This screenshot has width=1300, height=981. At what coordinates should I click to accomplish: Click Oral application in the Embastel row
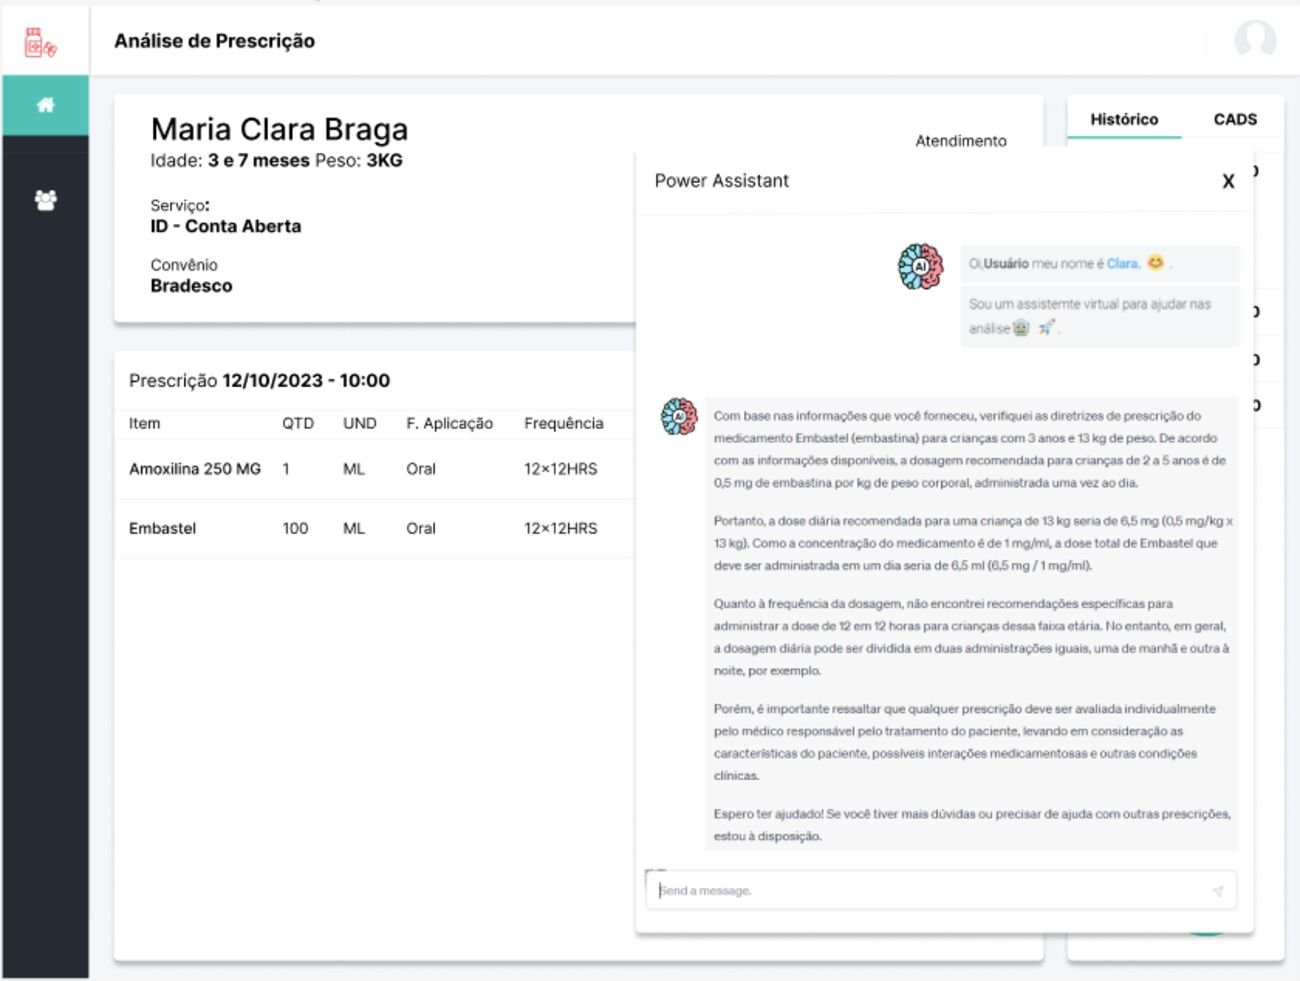[421, 528]
